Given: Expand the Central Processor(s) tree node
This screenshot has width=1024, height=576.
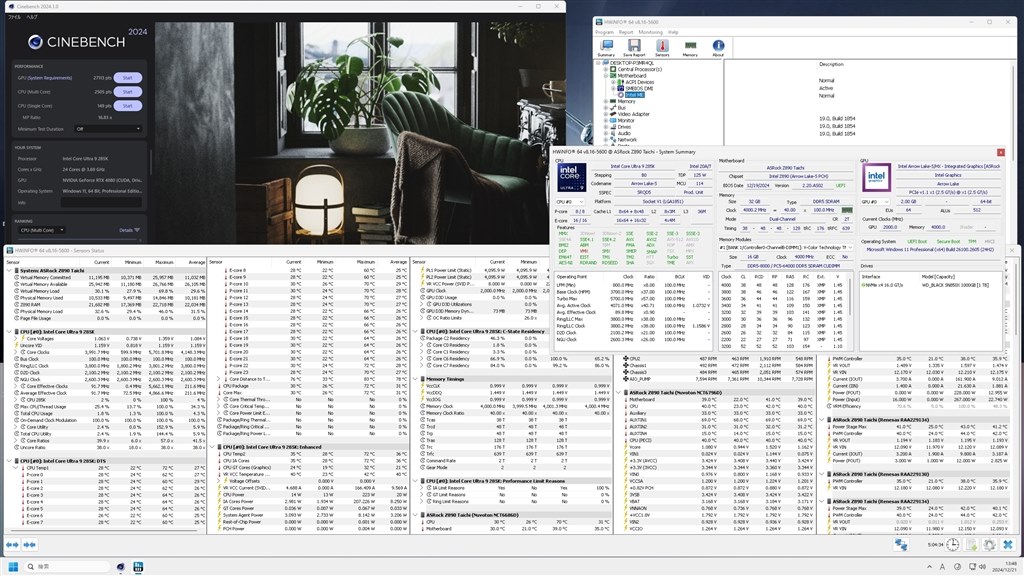Looking at the screenshot, I should 605,69.
